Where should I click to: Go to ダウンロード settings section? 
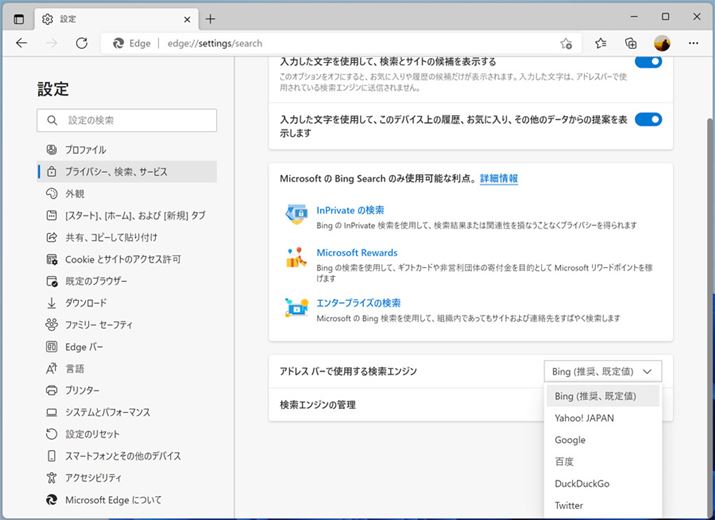pos(86,303)
